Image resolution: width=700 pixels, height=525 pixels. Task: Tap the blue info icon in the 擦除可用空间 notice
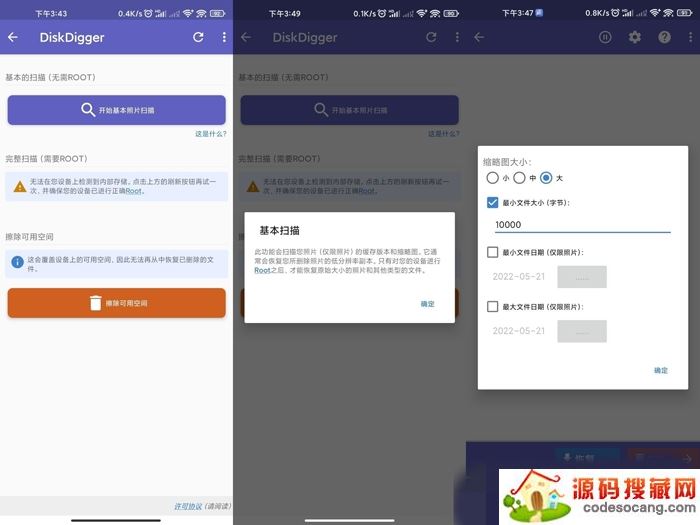coord(17,262)
